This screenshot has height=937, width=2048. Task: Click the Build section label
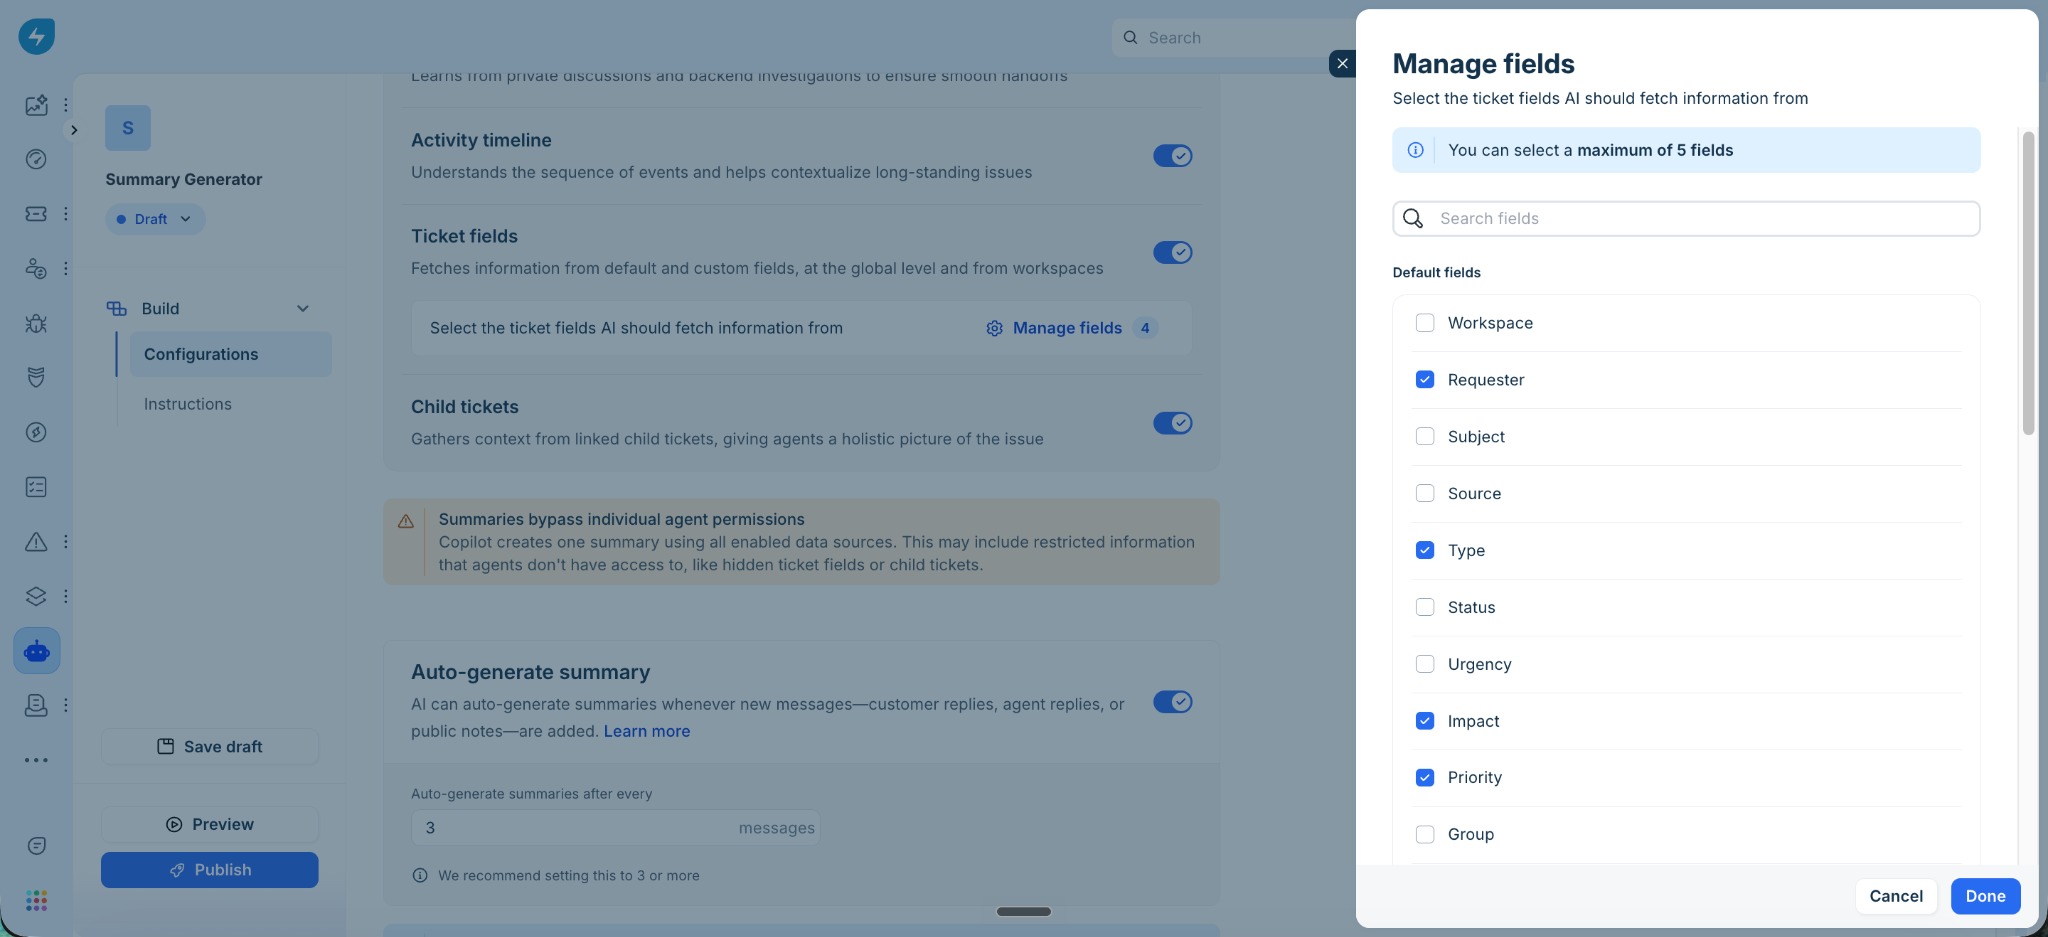click(x=160, y=309)
